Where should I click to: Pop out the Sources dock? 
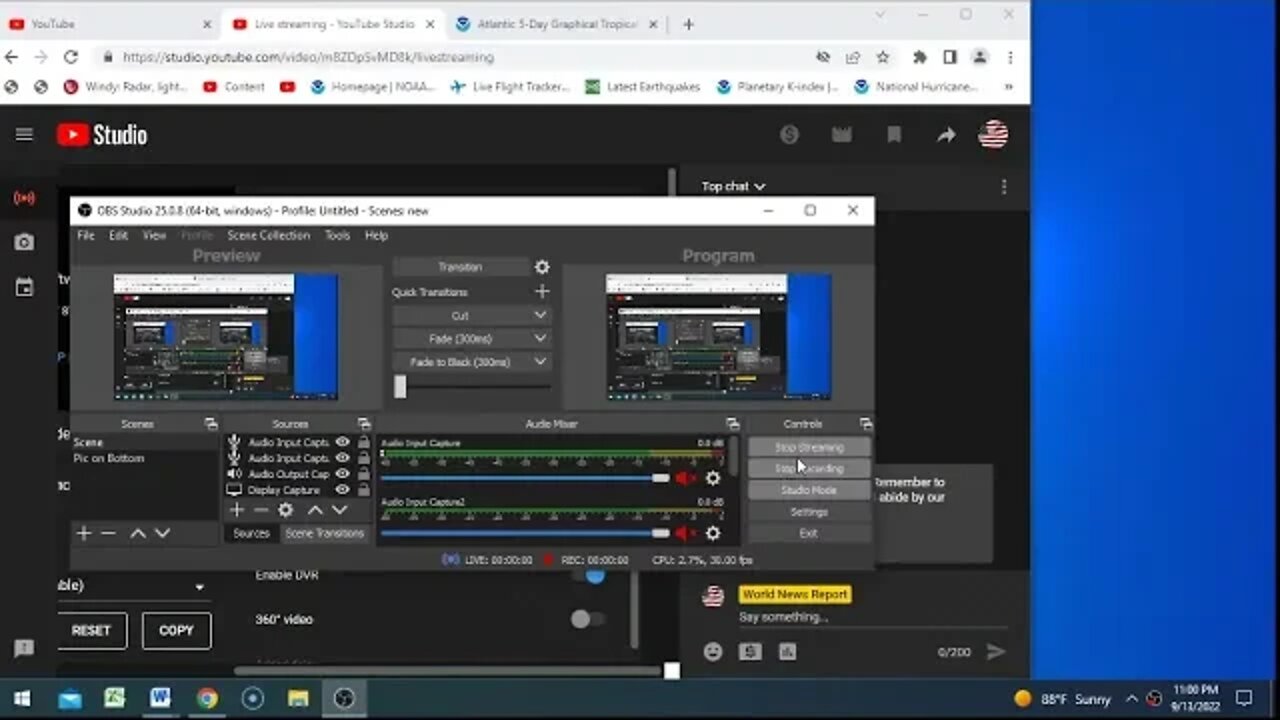364,424
